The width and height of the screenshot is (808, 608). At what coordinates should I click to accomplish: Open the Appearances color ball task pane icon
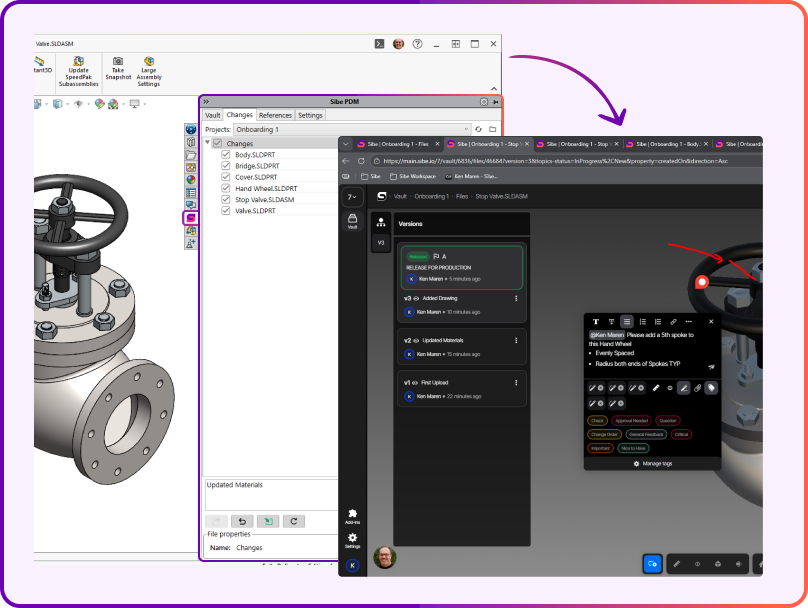pyautogui.click(x=191, y=180)
